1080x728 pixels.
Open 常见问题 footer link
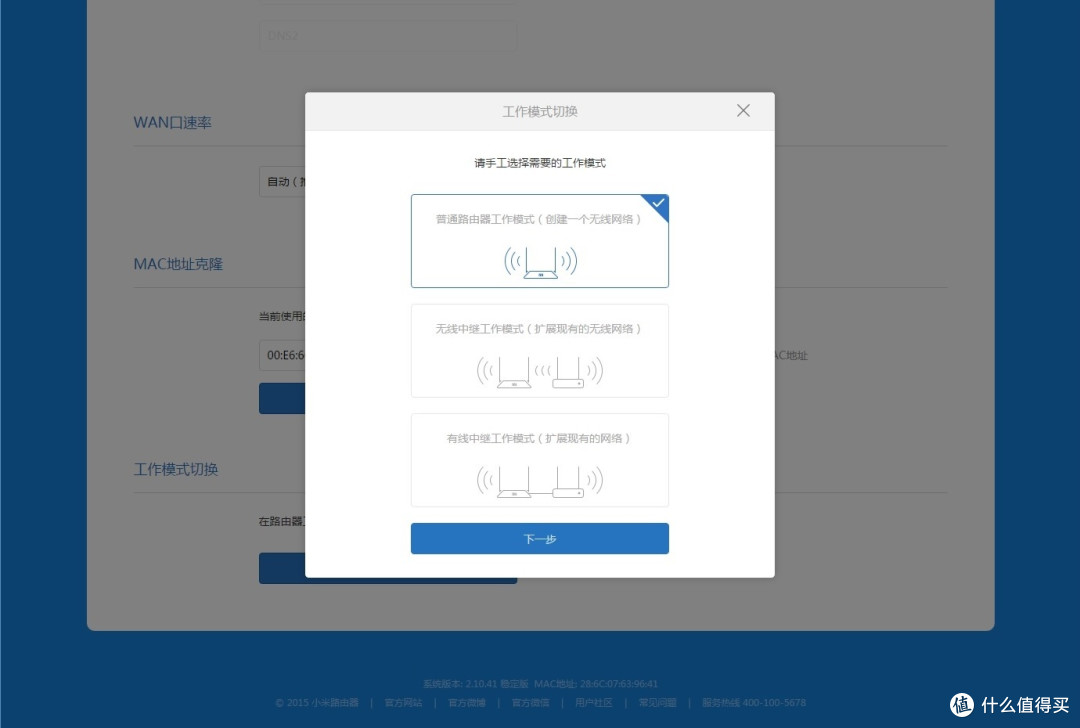pos(656,703)
